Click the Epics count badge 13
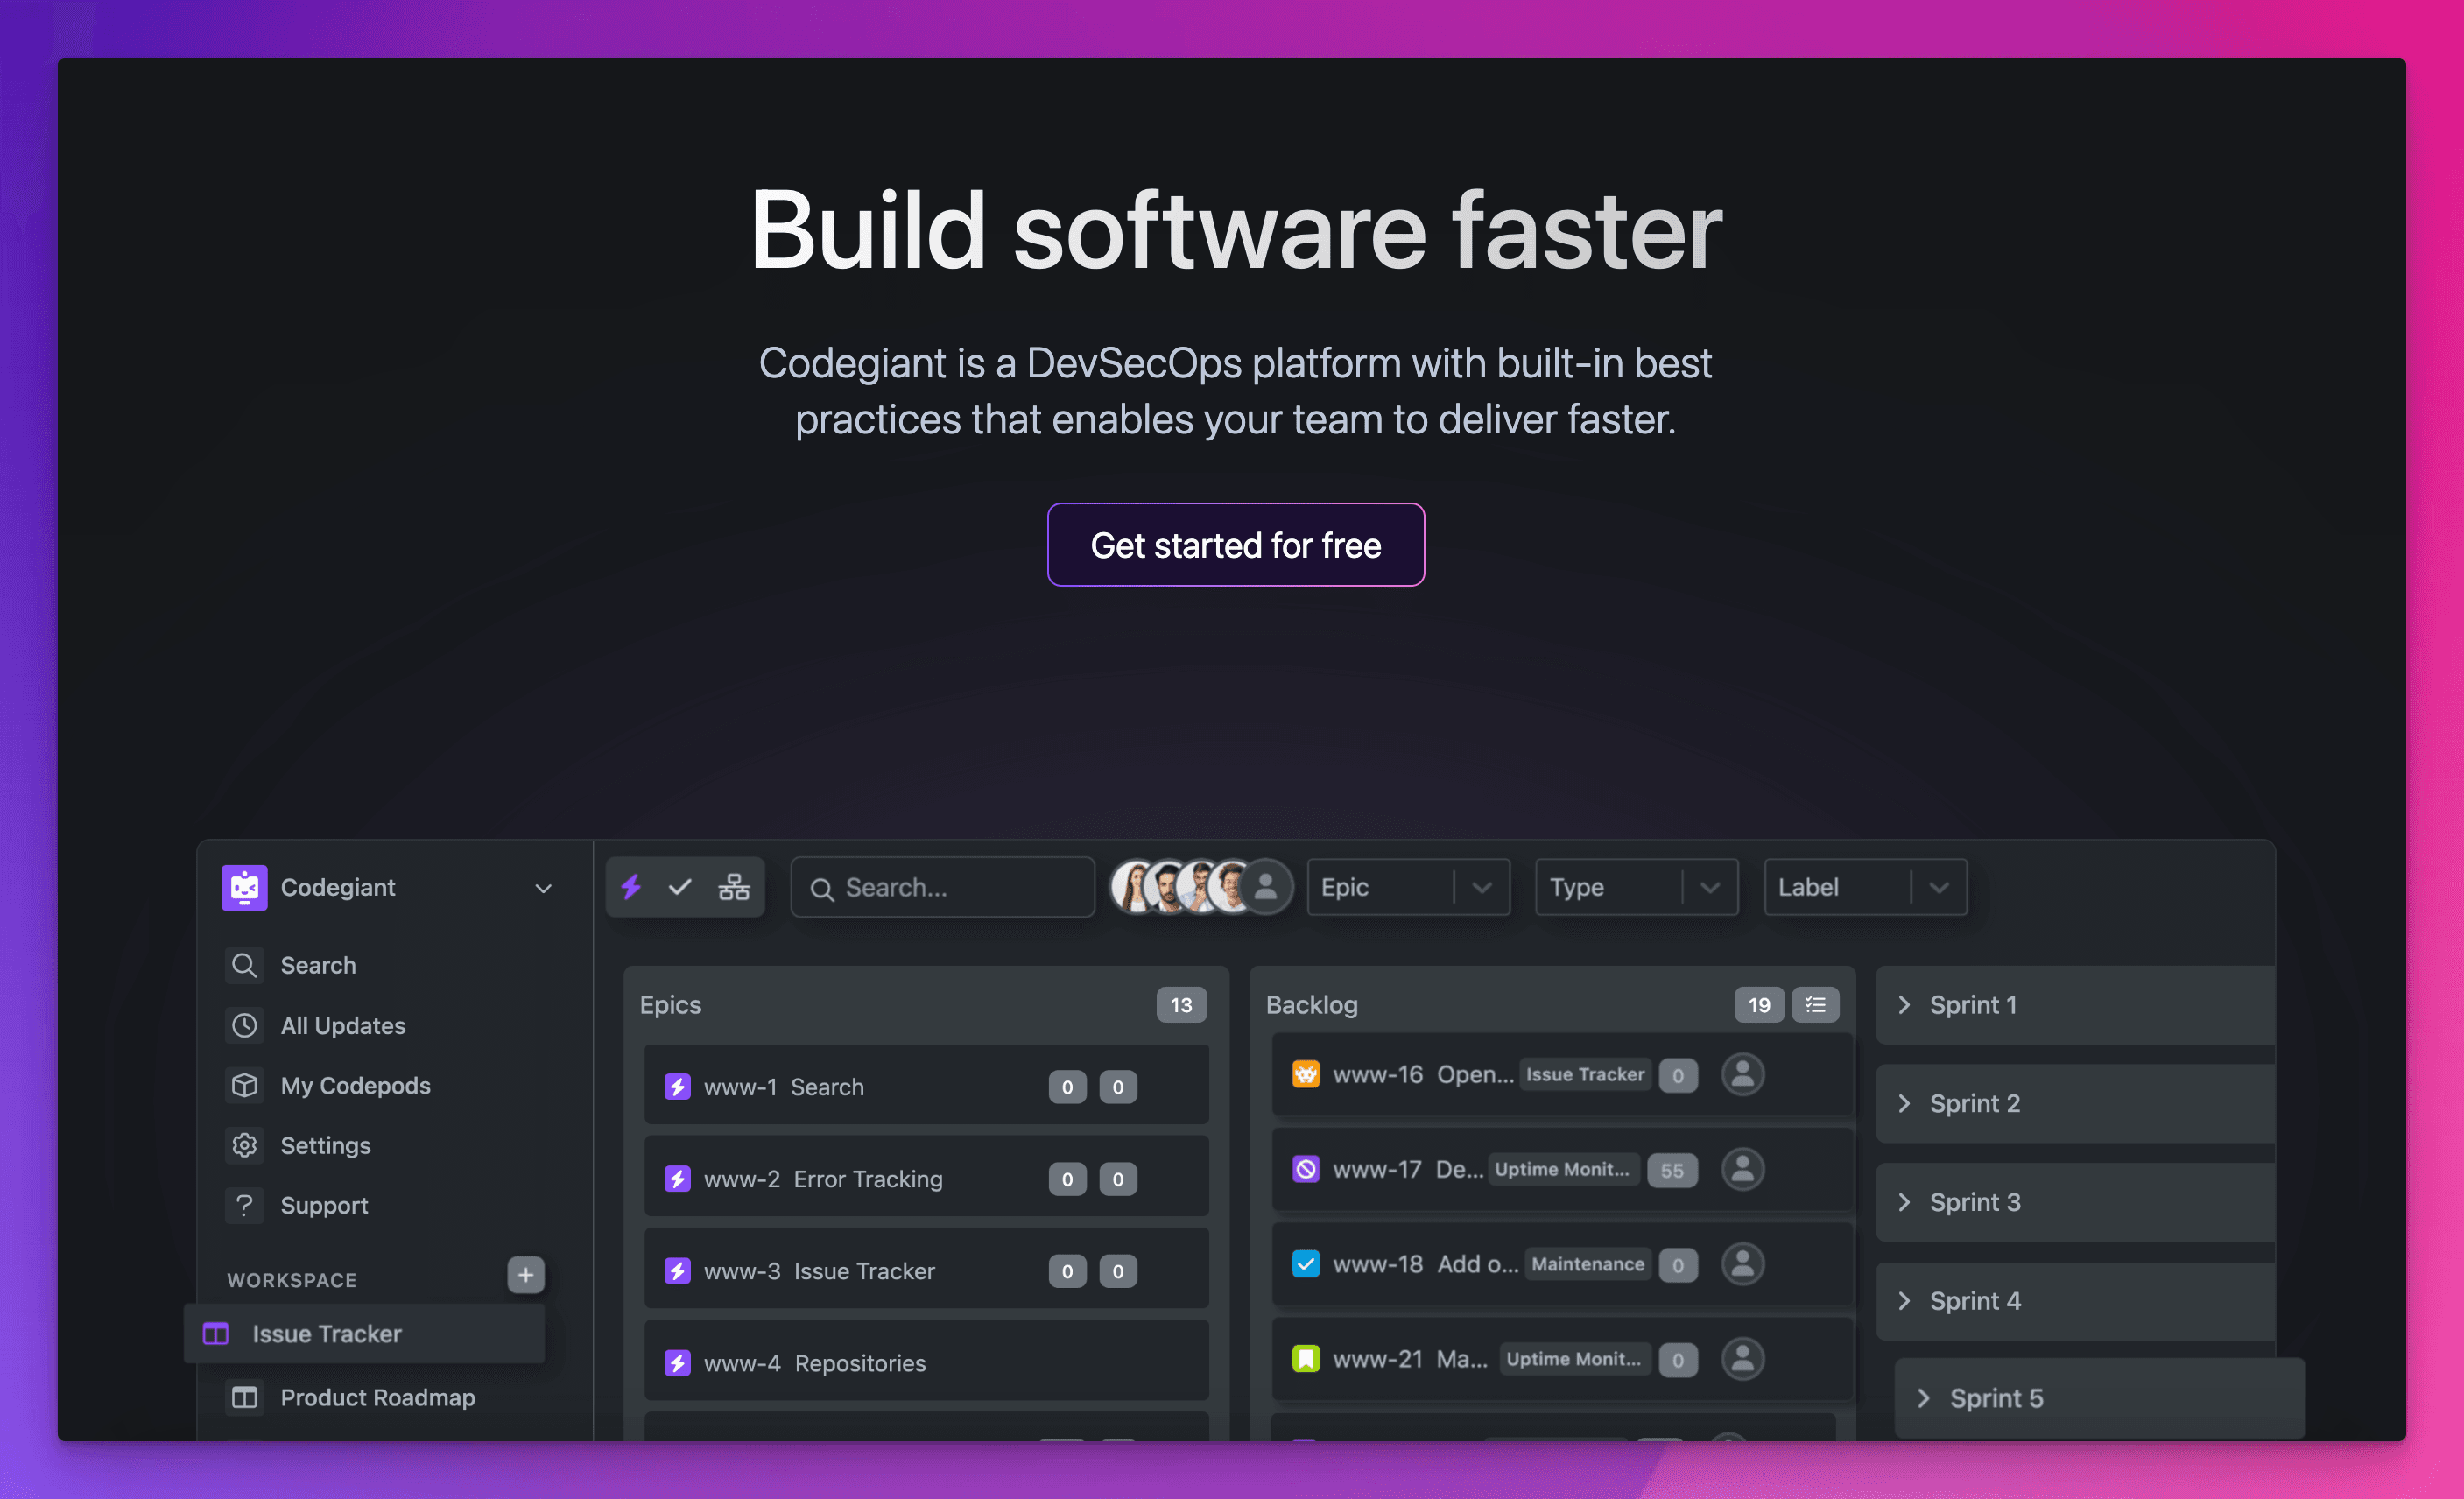 coord(1181,1005)
